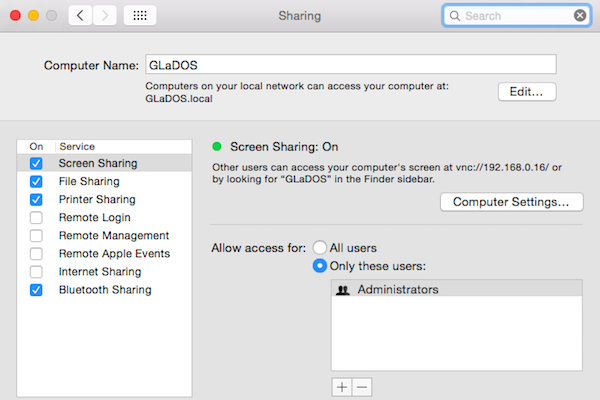600x400 pixels.
Task: Go back with the left arrow button
Action: pos(80,16)
